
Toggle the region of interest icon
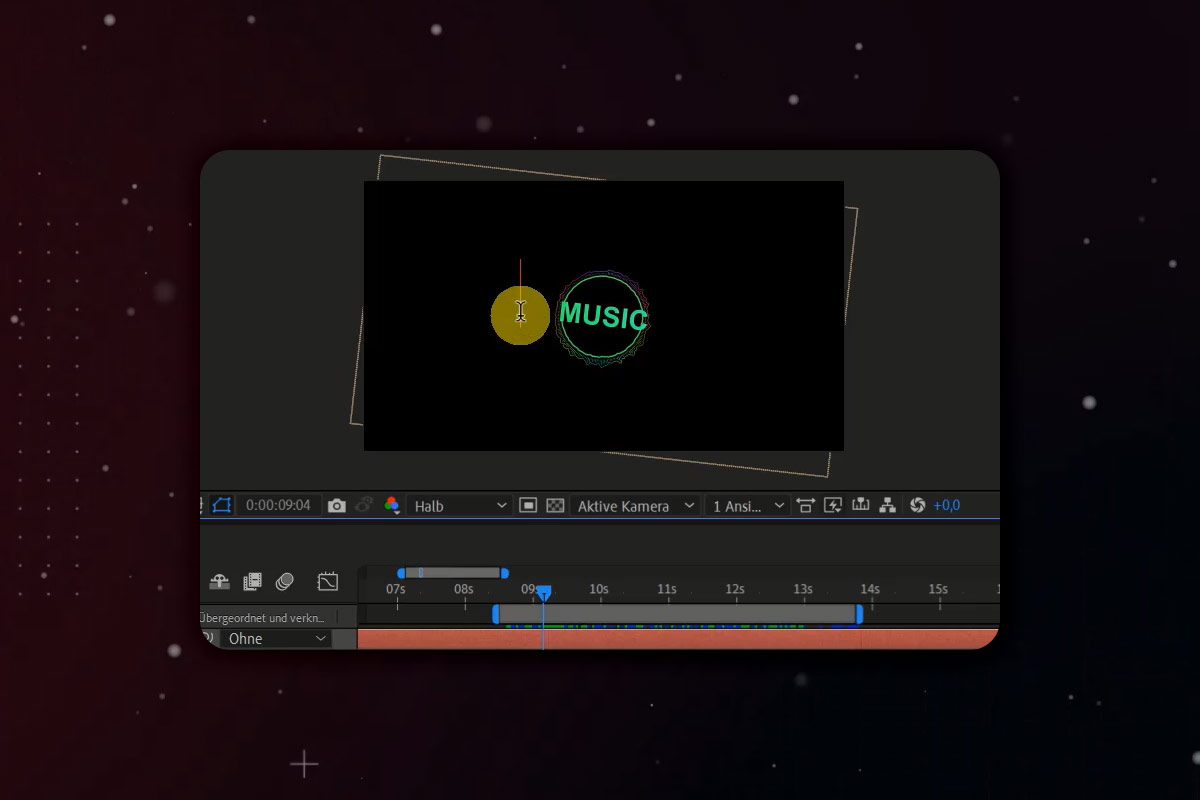coord(529,506)
